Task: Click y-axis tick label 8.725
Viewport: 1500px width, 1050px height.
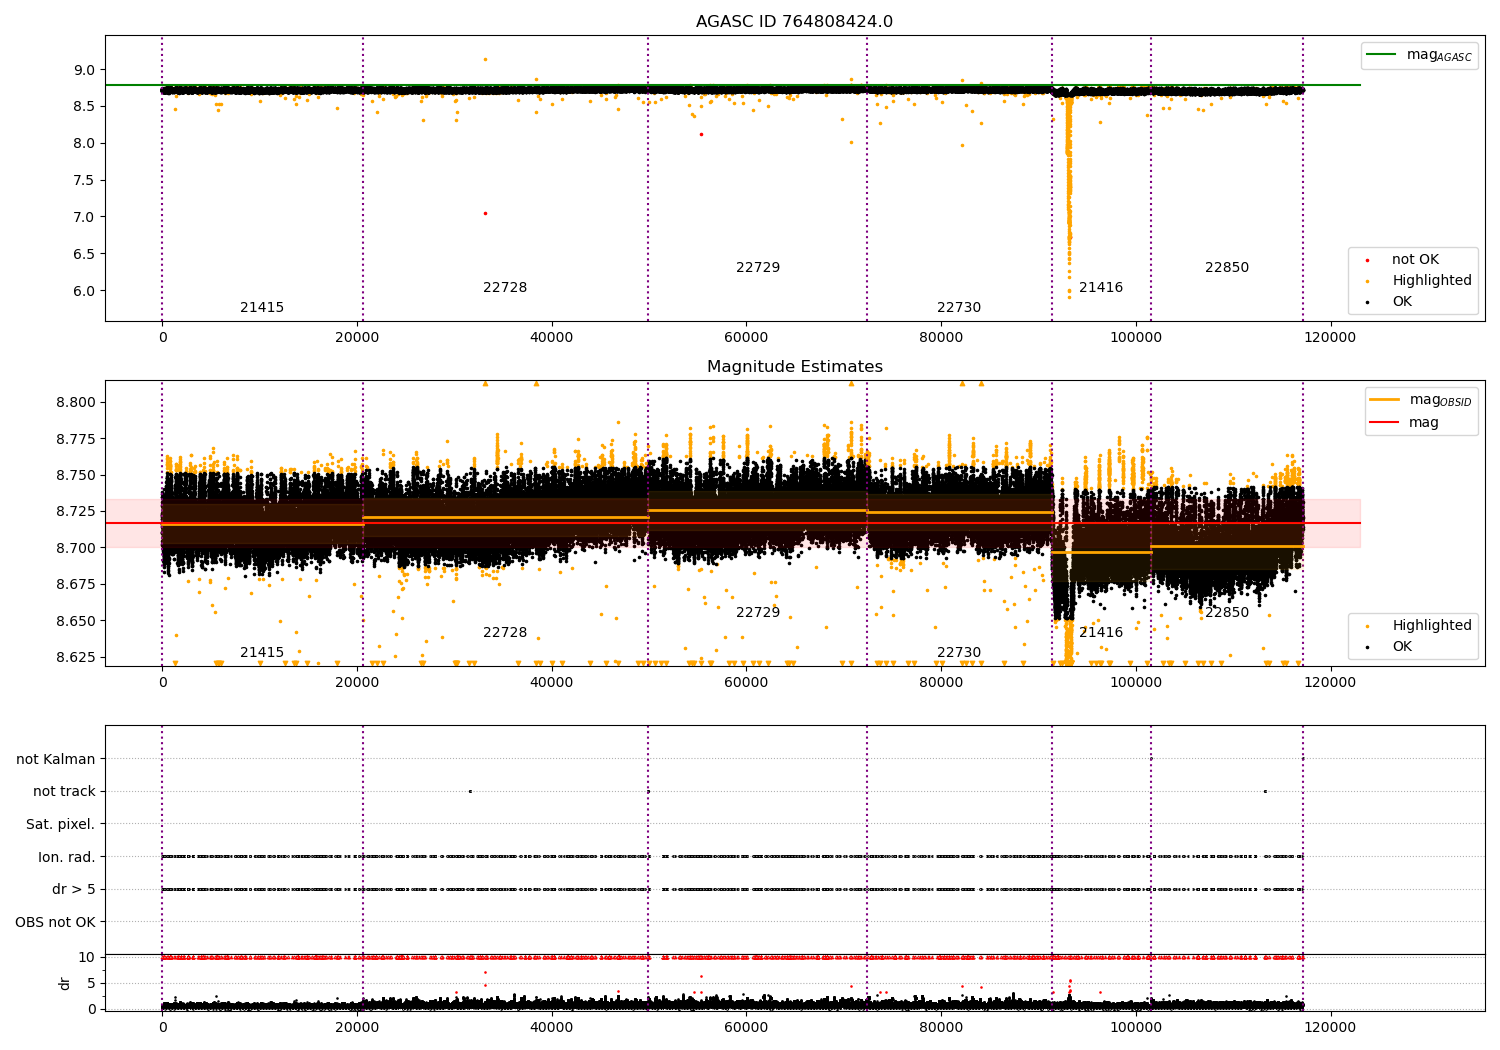Action: point(76,511)
